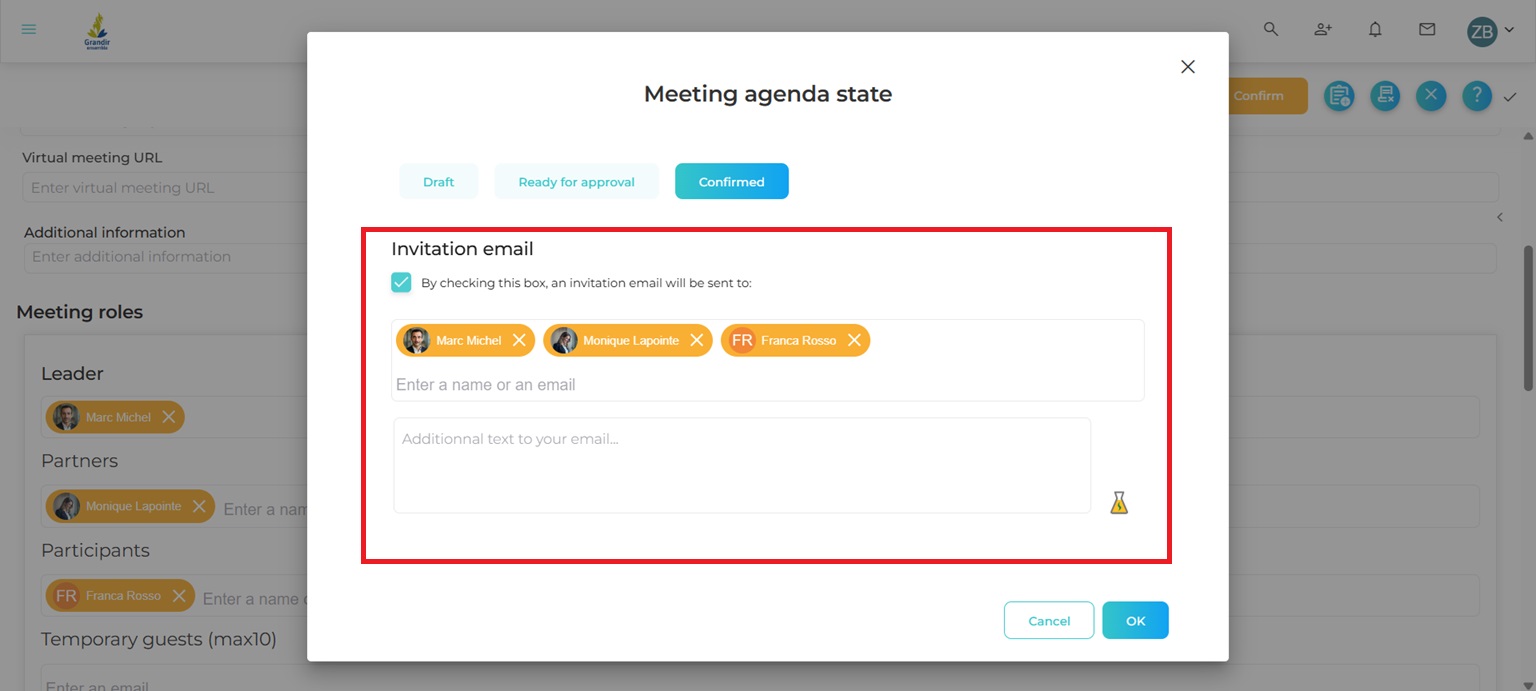Click the recipient name or email input field
This screenshot has width=1536, height=691.
pyautogui.click(x=600, y=384)
